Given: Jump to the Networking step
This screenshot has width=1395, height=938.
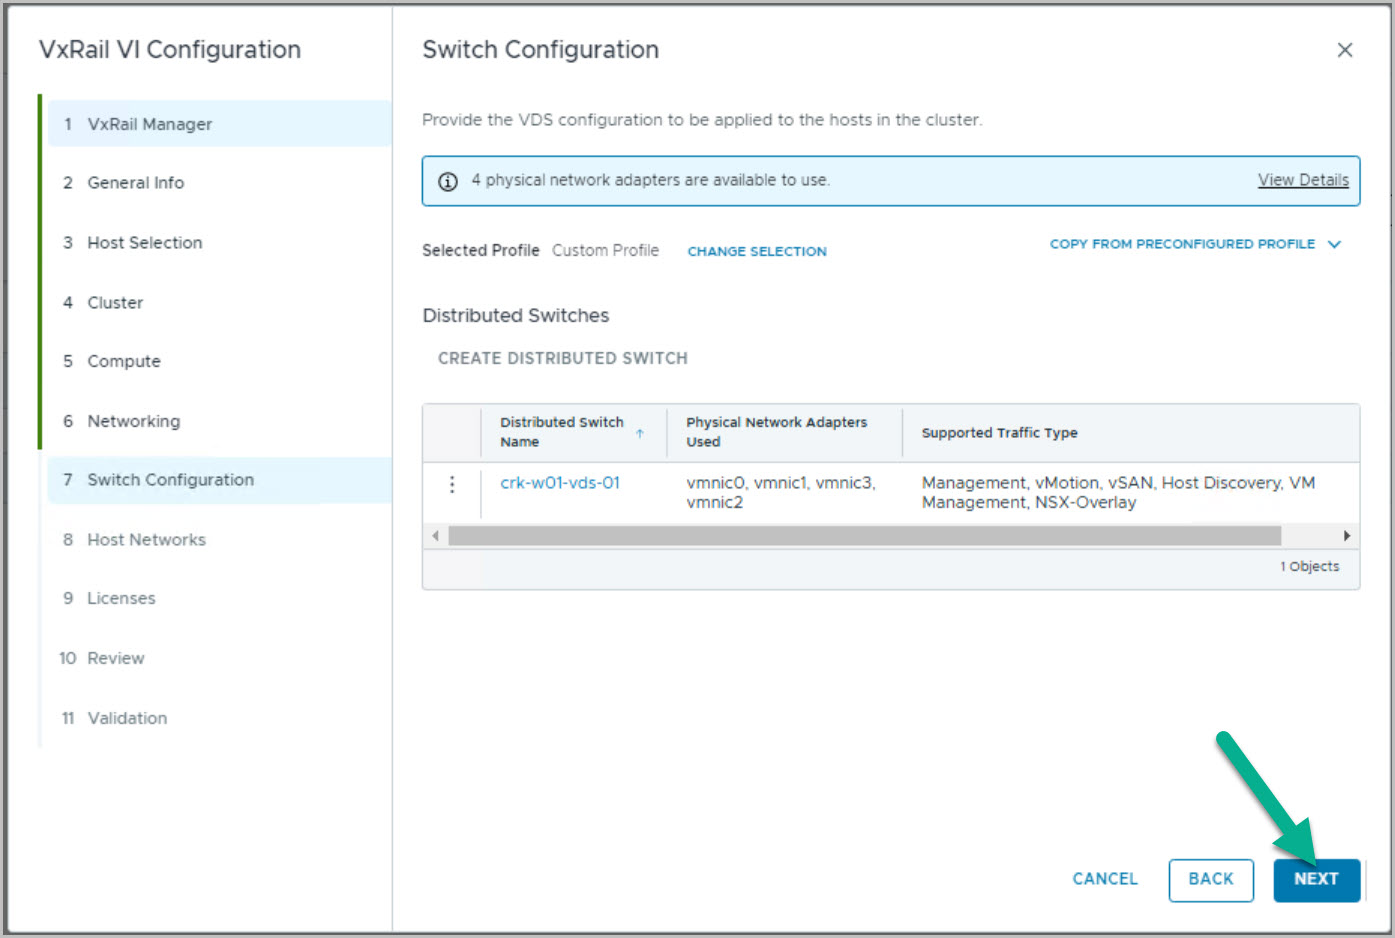Looking at the screenshot, I should 133,421.
